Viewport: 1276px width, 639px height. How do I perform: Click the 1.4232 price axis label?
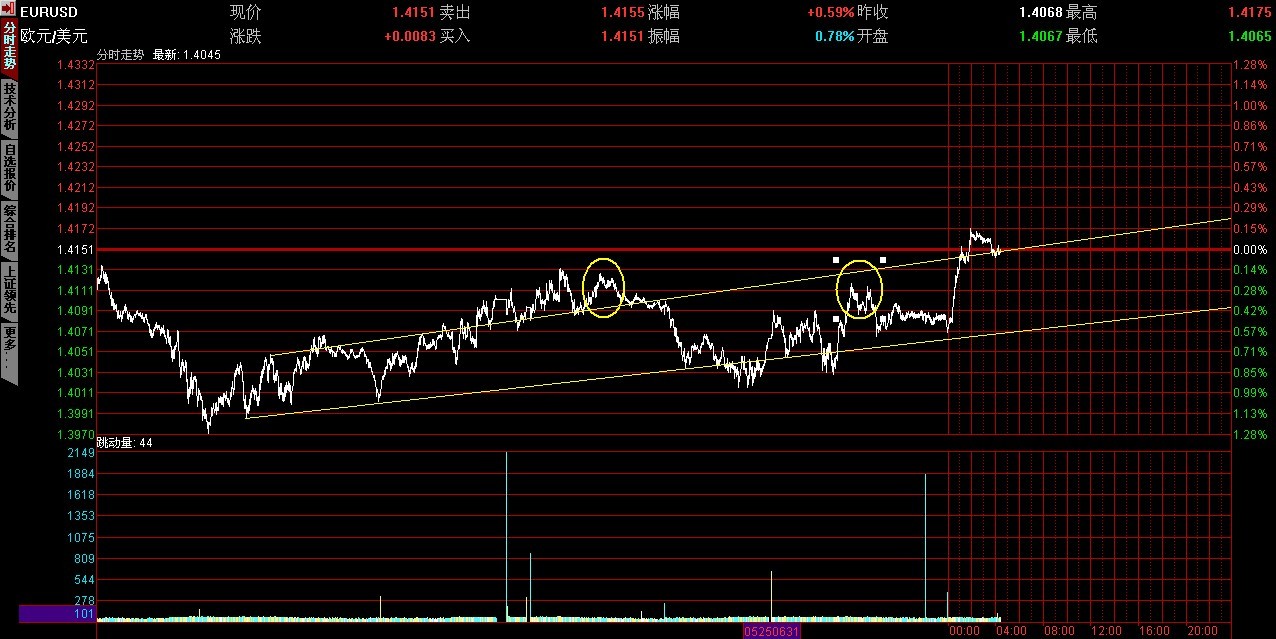pyautogui.click(x=76, y=167)
